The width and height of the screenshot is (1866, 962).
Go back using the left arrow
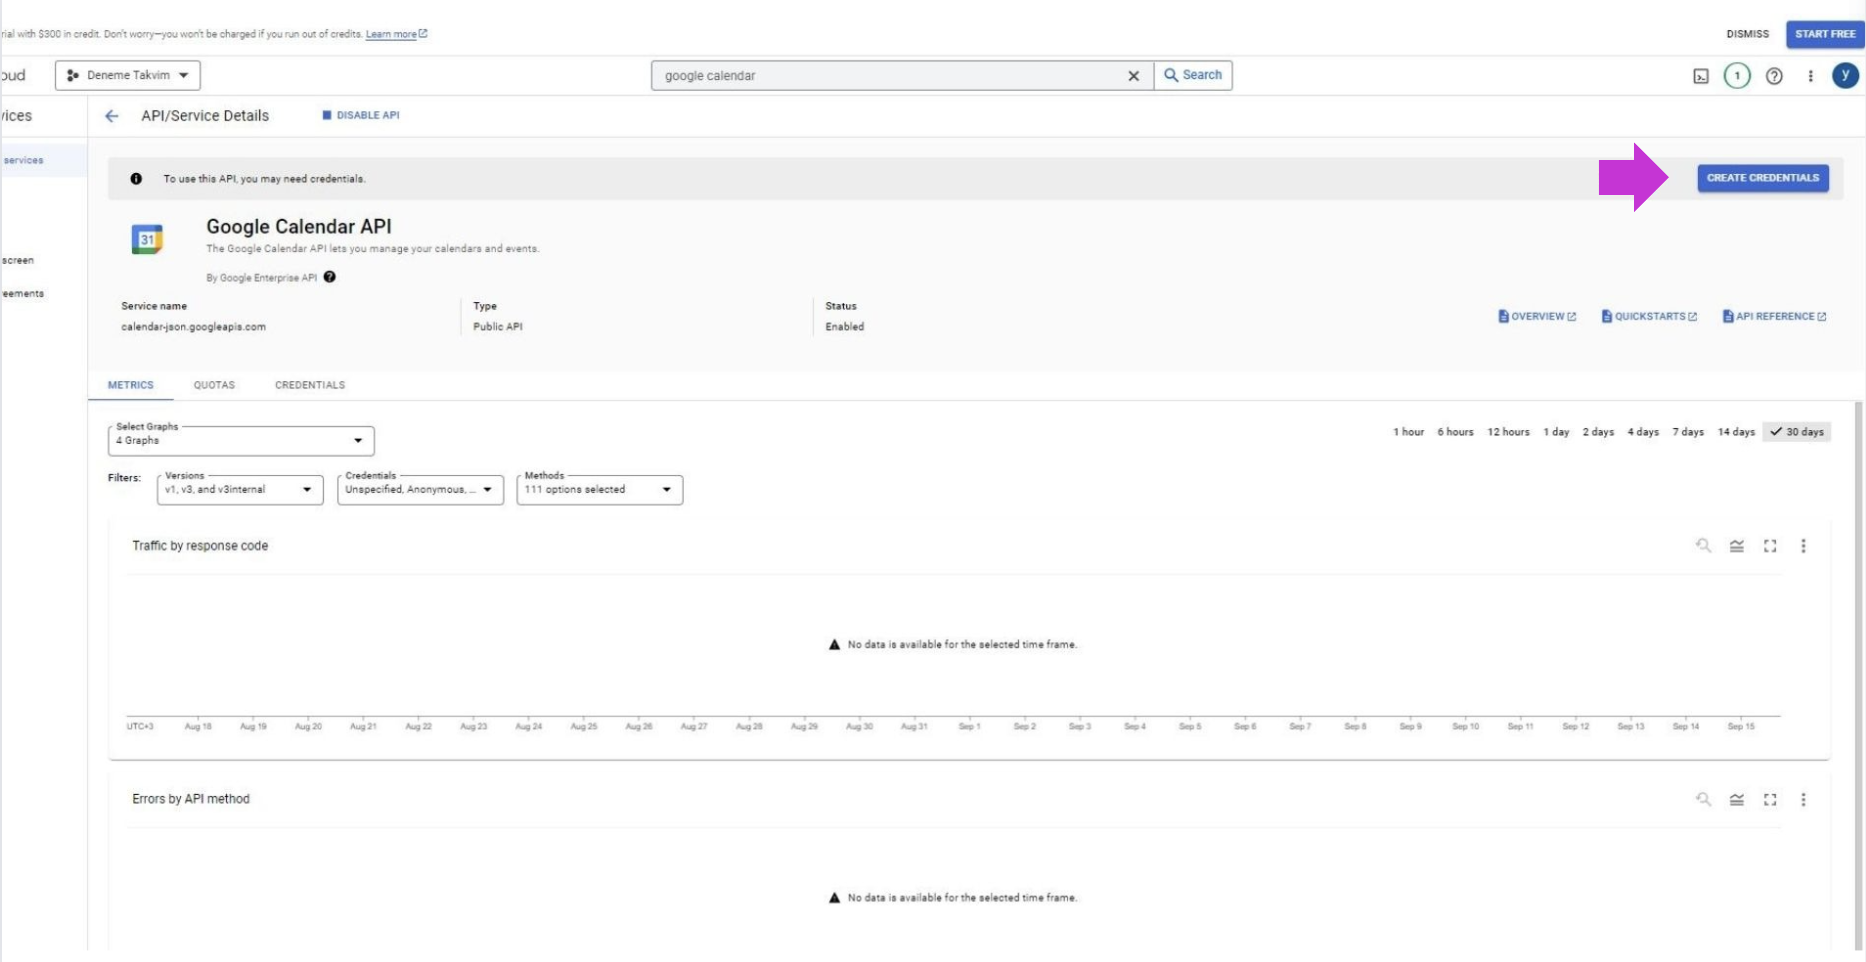coord(112,116)
